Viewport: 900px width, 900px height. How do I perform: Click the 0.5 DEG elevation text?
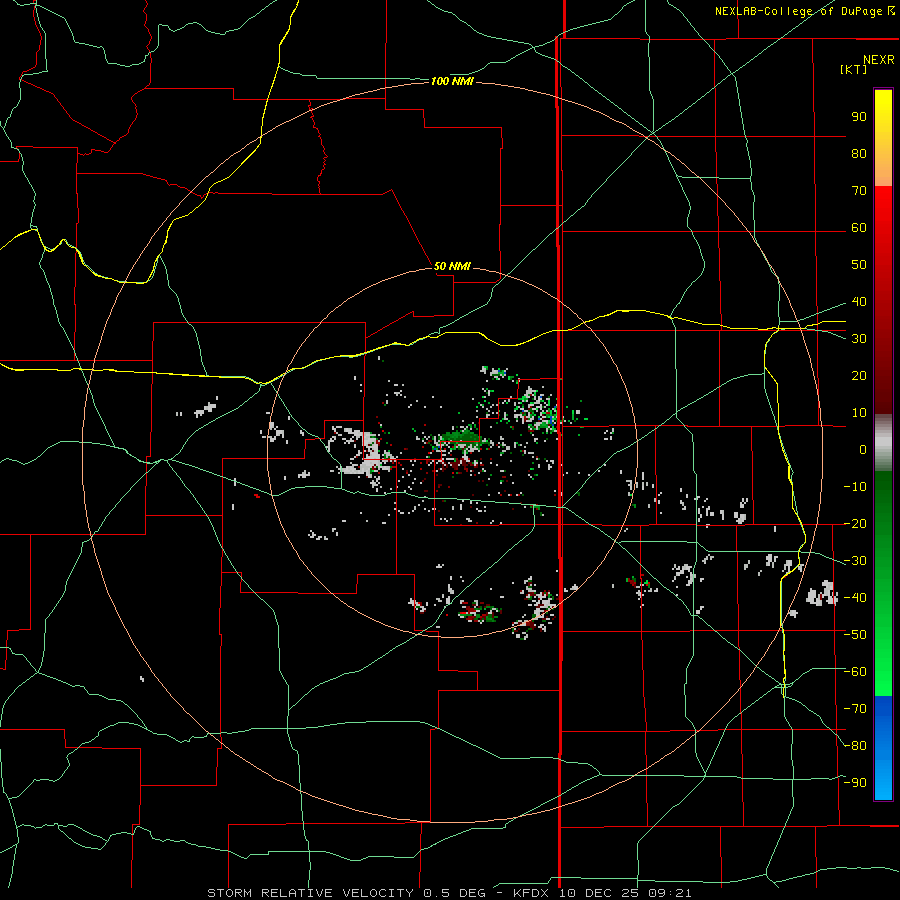click(x=454, y=893)
